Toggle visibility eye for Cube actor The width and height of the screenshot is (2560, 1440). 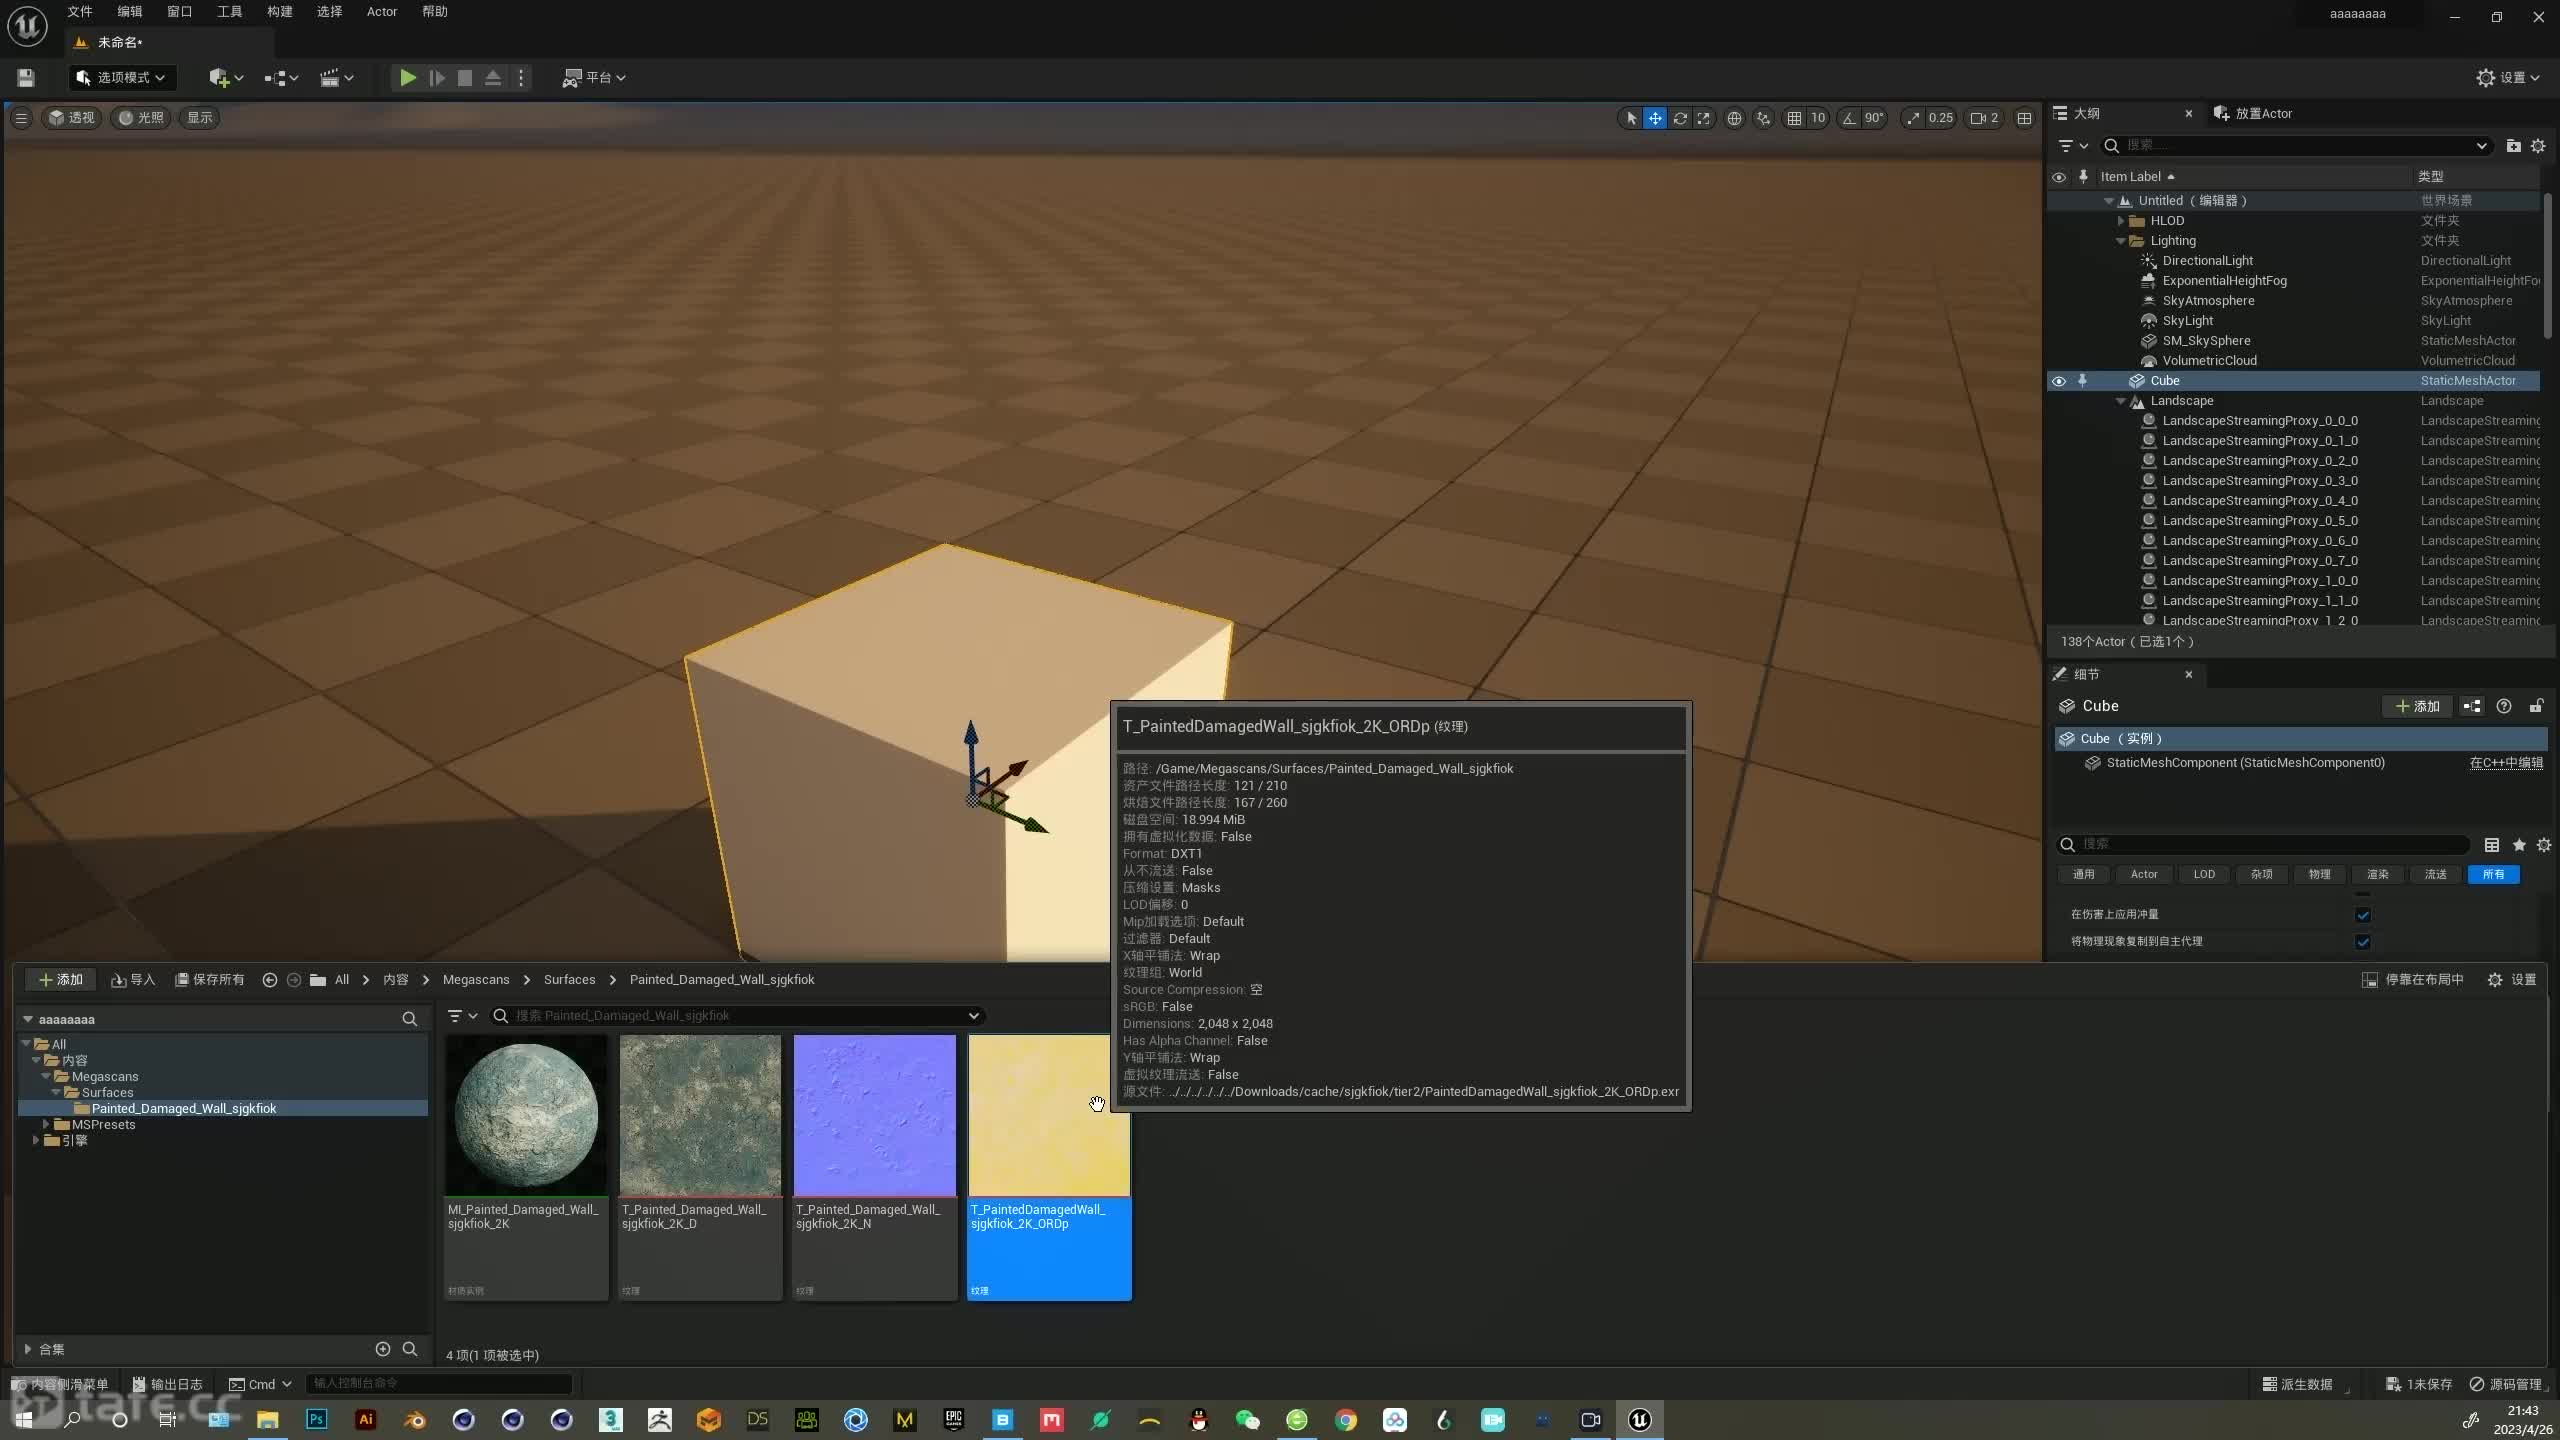point(2058,381)
